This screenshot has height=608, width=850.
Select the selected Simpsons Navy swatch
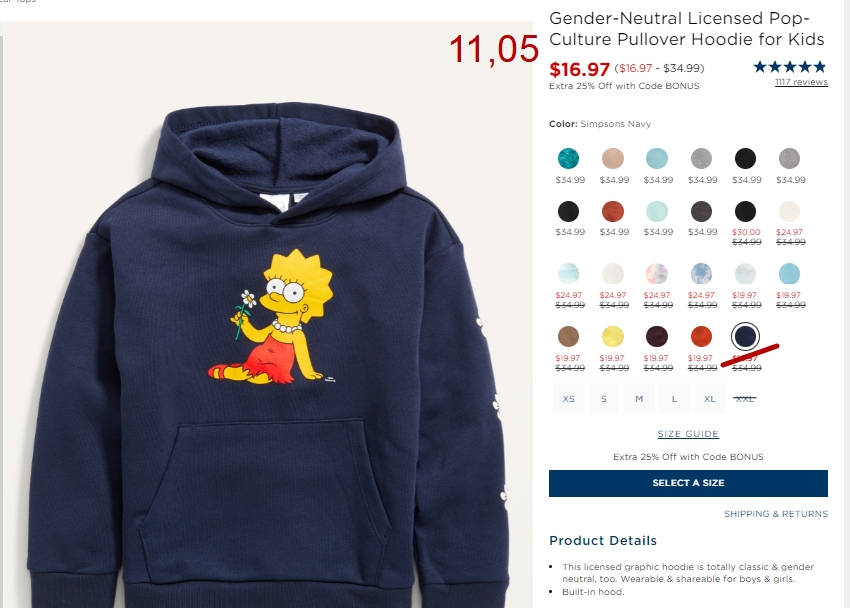click(745, 336)
